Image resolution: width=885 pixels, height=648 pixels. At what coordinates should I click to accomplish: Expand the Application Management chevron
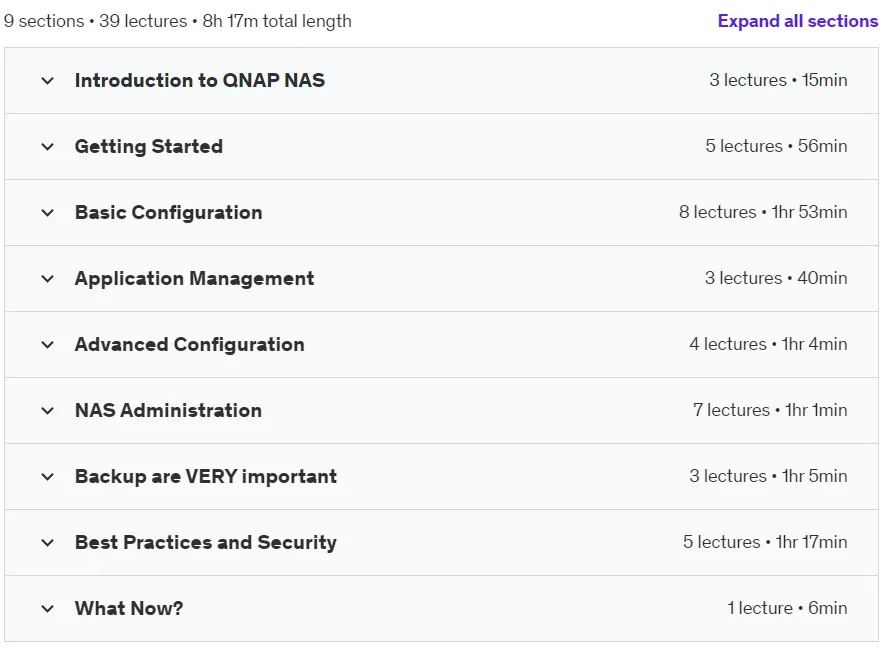click(48, 279)
